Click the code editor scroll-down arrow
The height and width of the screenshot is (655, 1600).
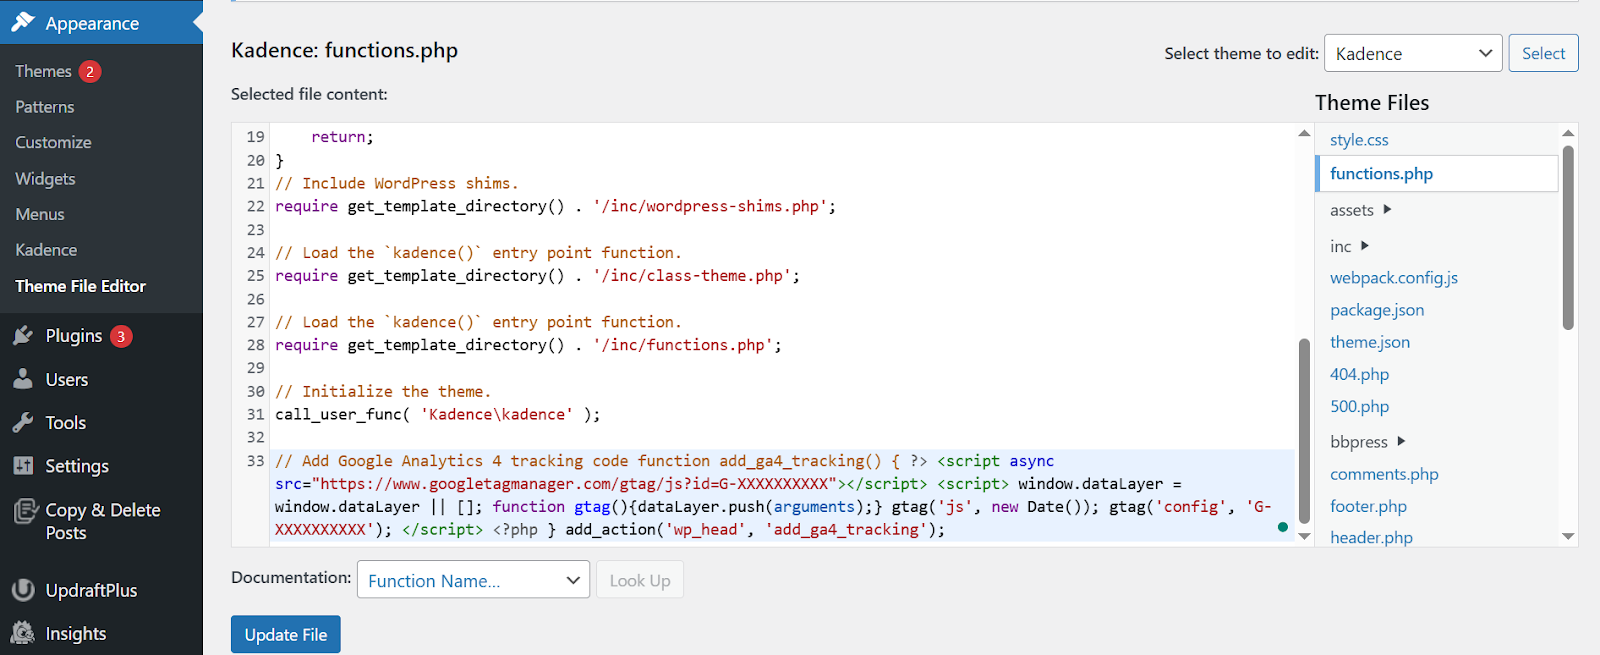1304,536
